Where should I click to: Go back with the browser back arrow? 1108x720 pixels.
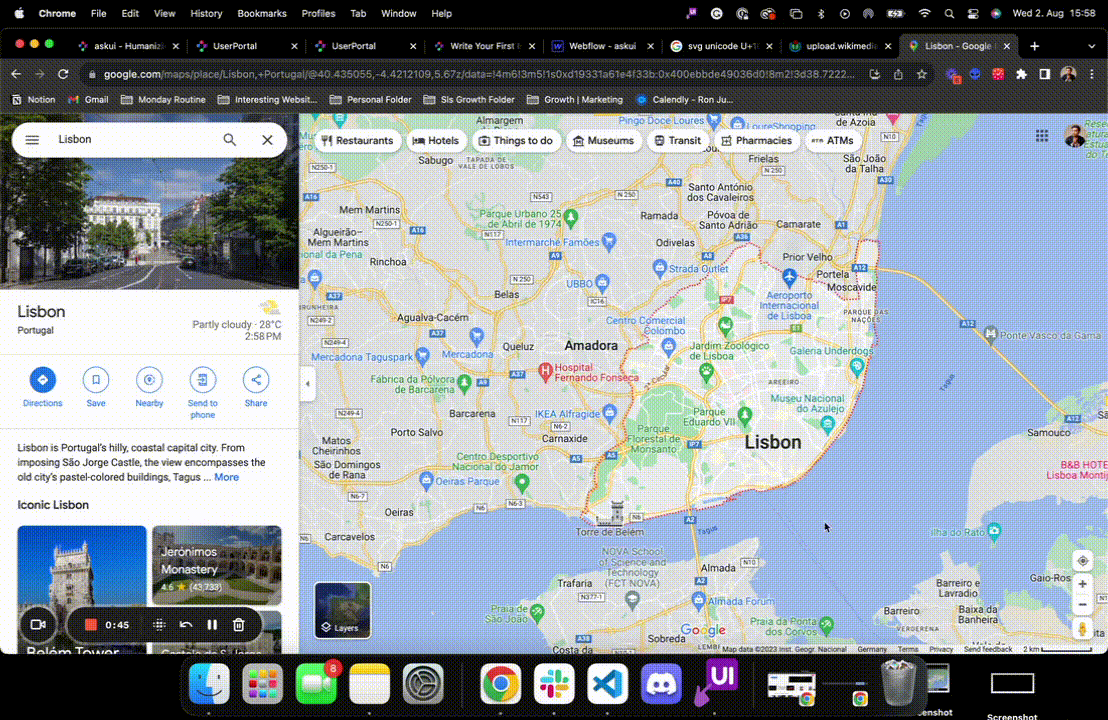(16, 74)
